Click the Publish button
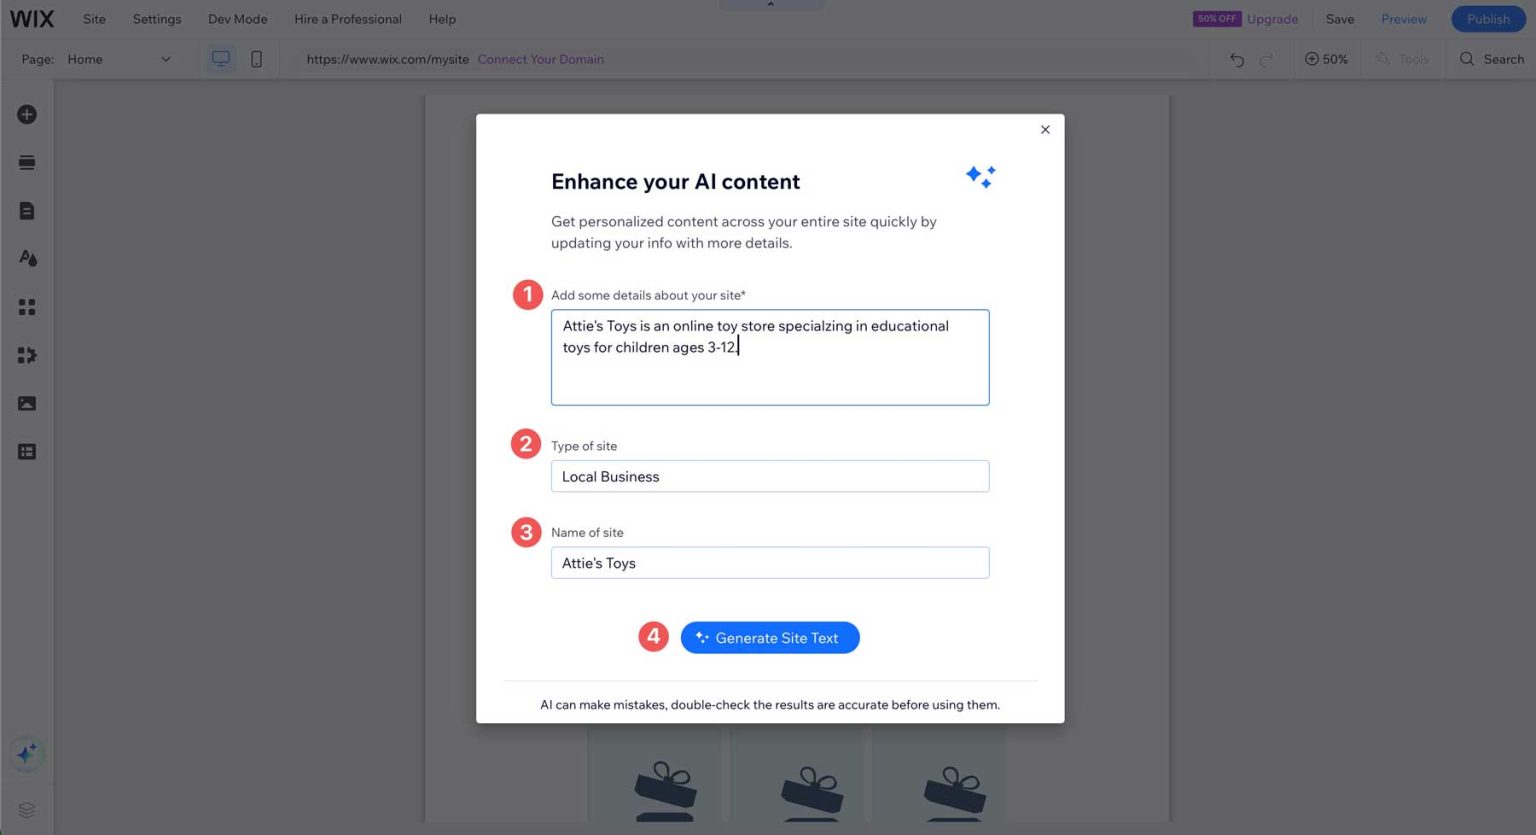 [1487, 18]
